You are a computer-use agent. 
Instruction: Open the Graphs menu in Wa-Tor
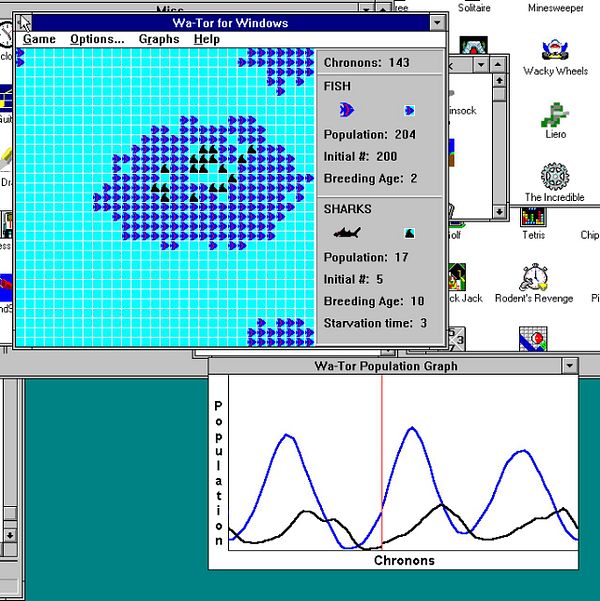(159, 39)
